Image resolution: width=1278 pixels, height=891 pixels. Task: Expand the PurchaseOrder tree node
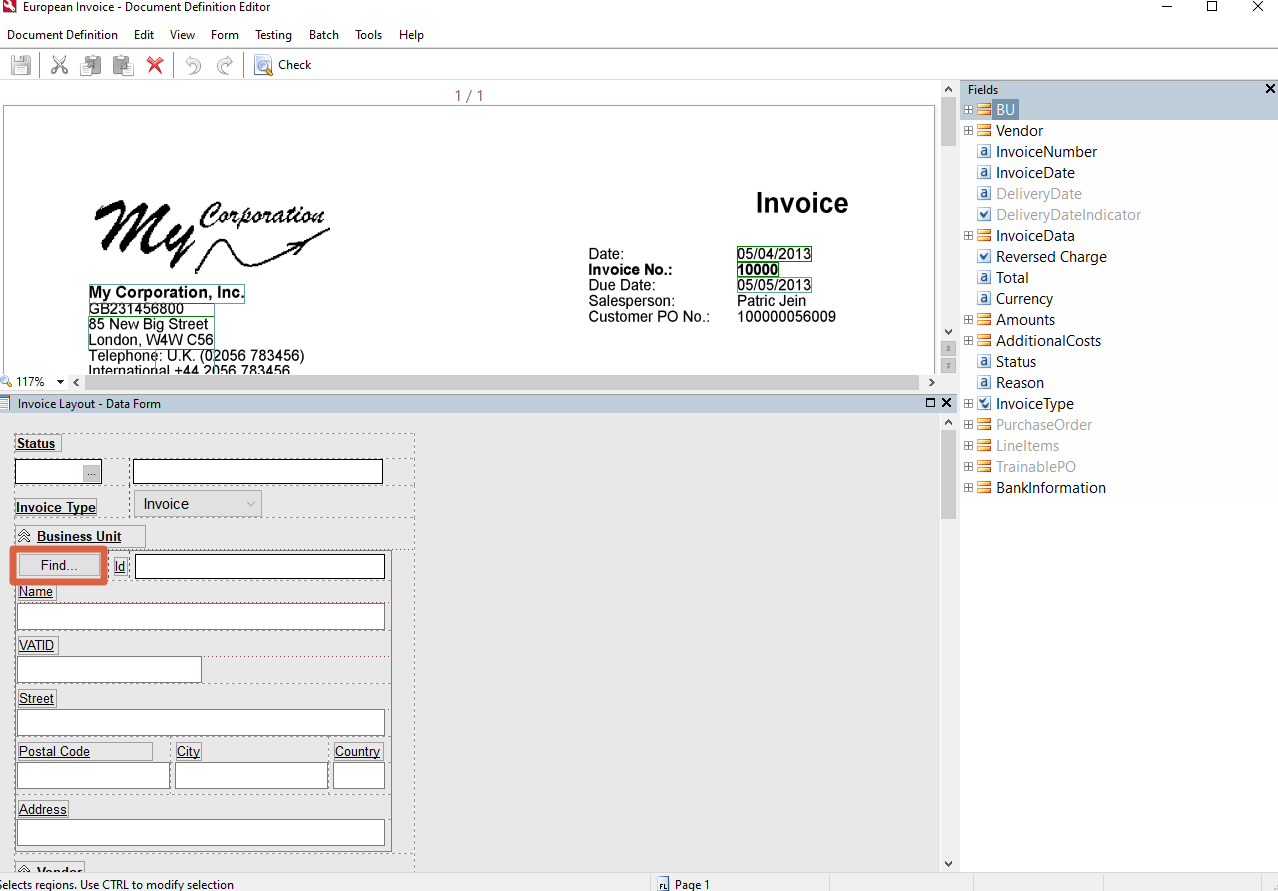pos(968,425)
